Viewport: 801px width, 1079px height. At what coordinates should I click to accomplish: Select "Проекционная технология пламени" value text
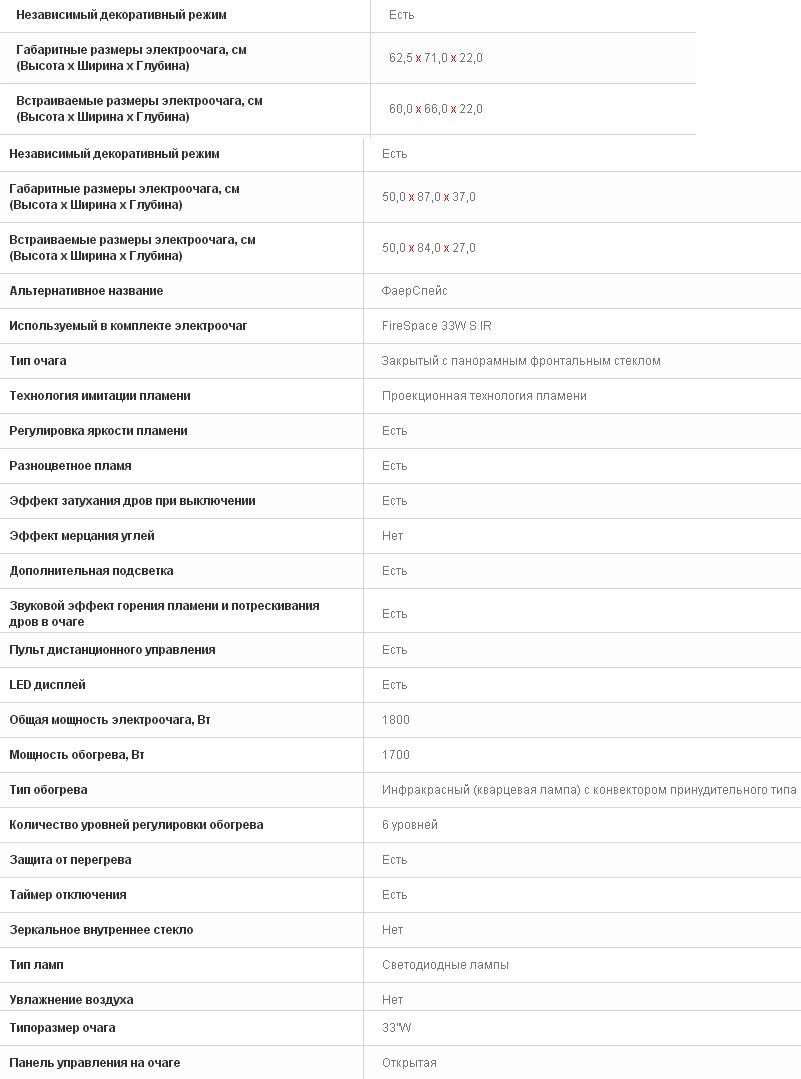pyautogui.click(x=484, y=396)
